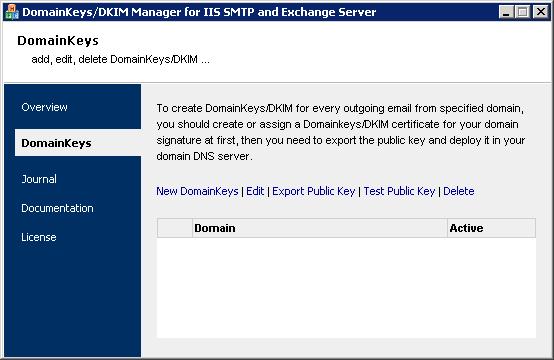The height and width of the screenshot is (360, 554).
Task: Click the New DomainKeys link
Action: (x=197, y=191)
